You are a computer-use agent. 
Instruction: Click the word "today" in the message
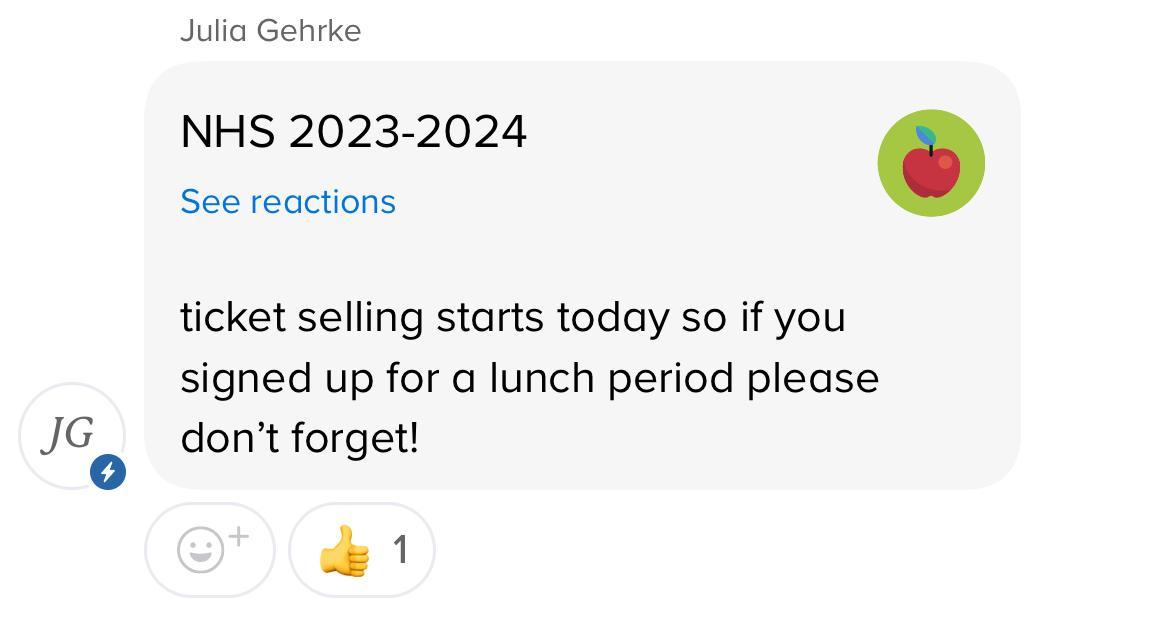612,318
